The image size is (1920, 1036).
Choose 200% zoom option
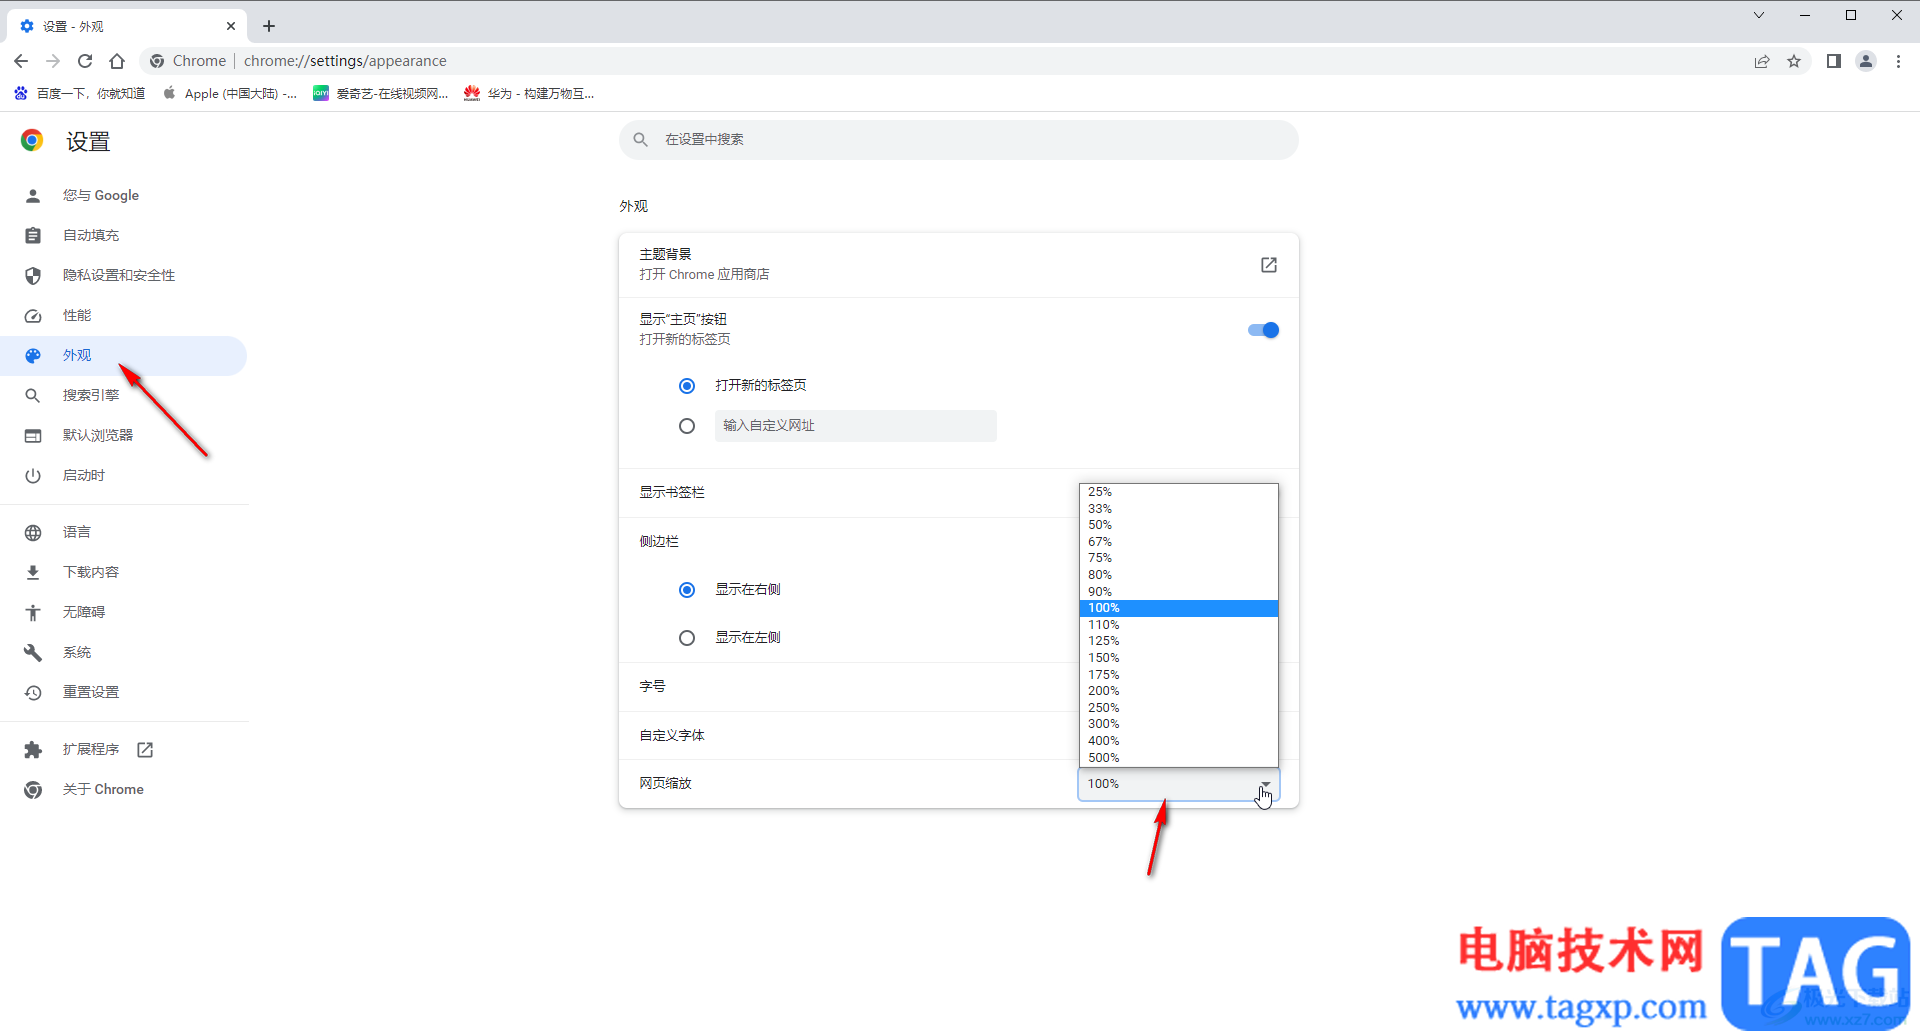click(x=1178, y=691)
